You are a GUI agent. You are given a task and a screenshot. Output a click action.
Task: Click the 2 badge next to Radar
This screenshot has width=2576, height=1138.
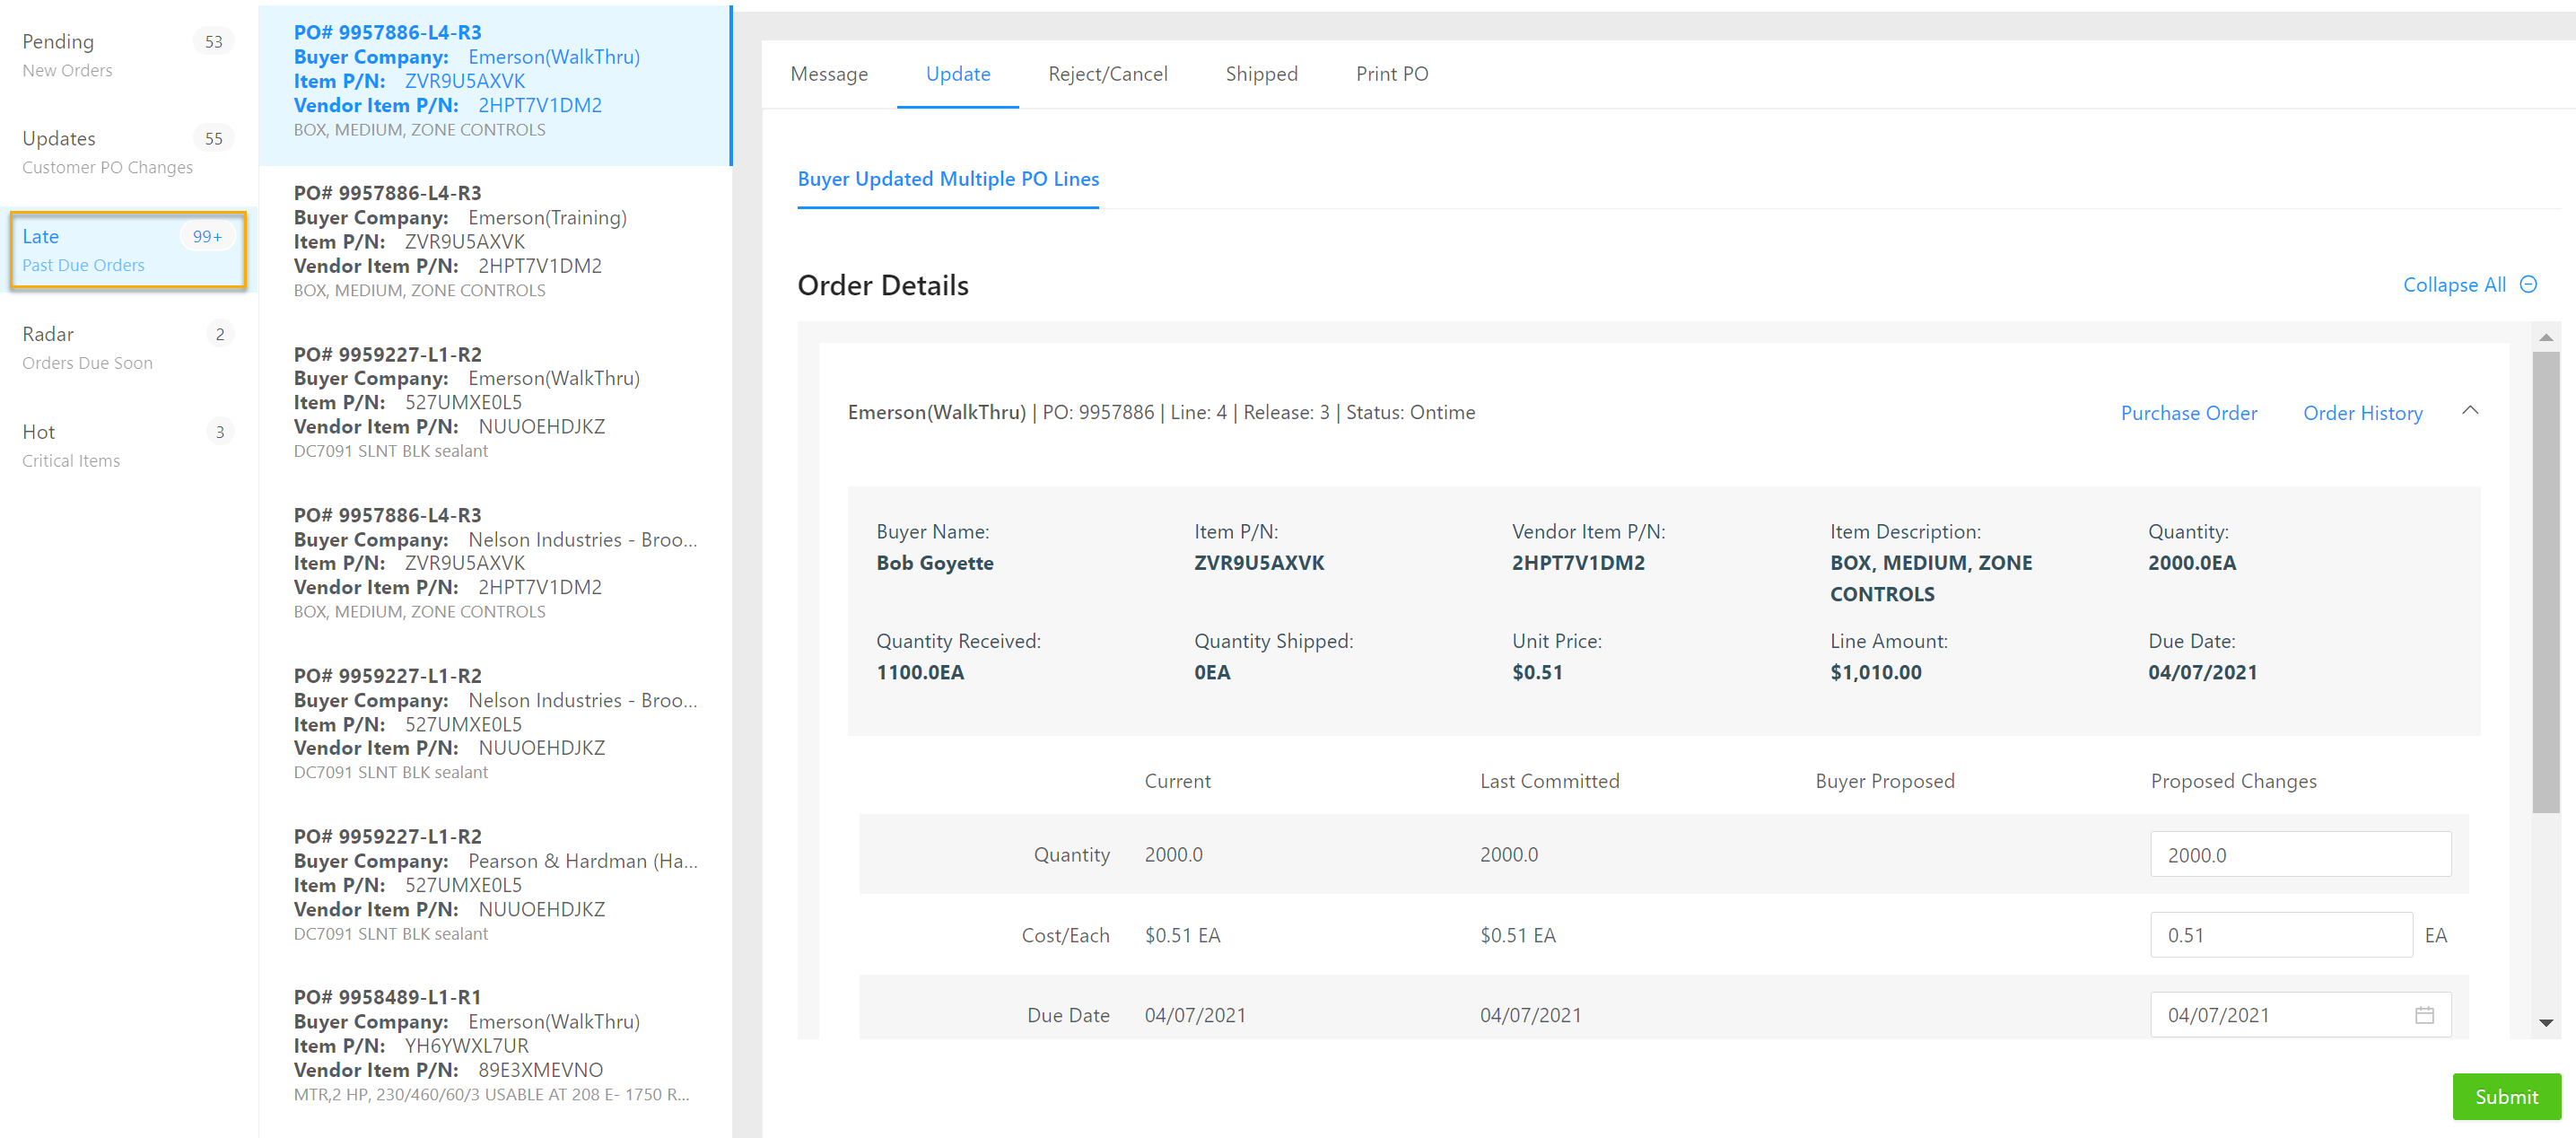click(x=220, y=334)
